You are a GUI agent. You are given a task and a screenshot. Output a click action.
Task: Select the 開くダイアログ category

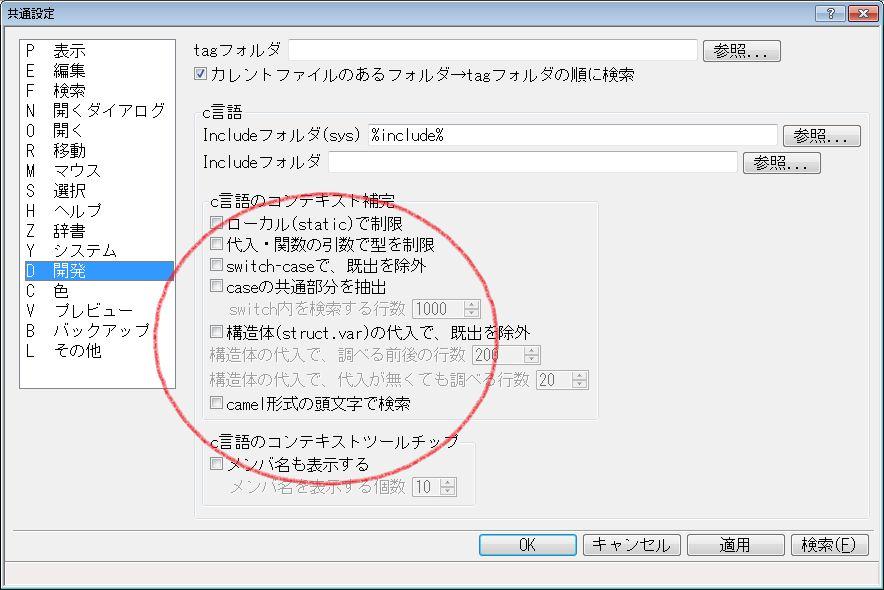point(108,111)
